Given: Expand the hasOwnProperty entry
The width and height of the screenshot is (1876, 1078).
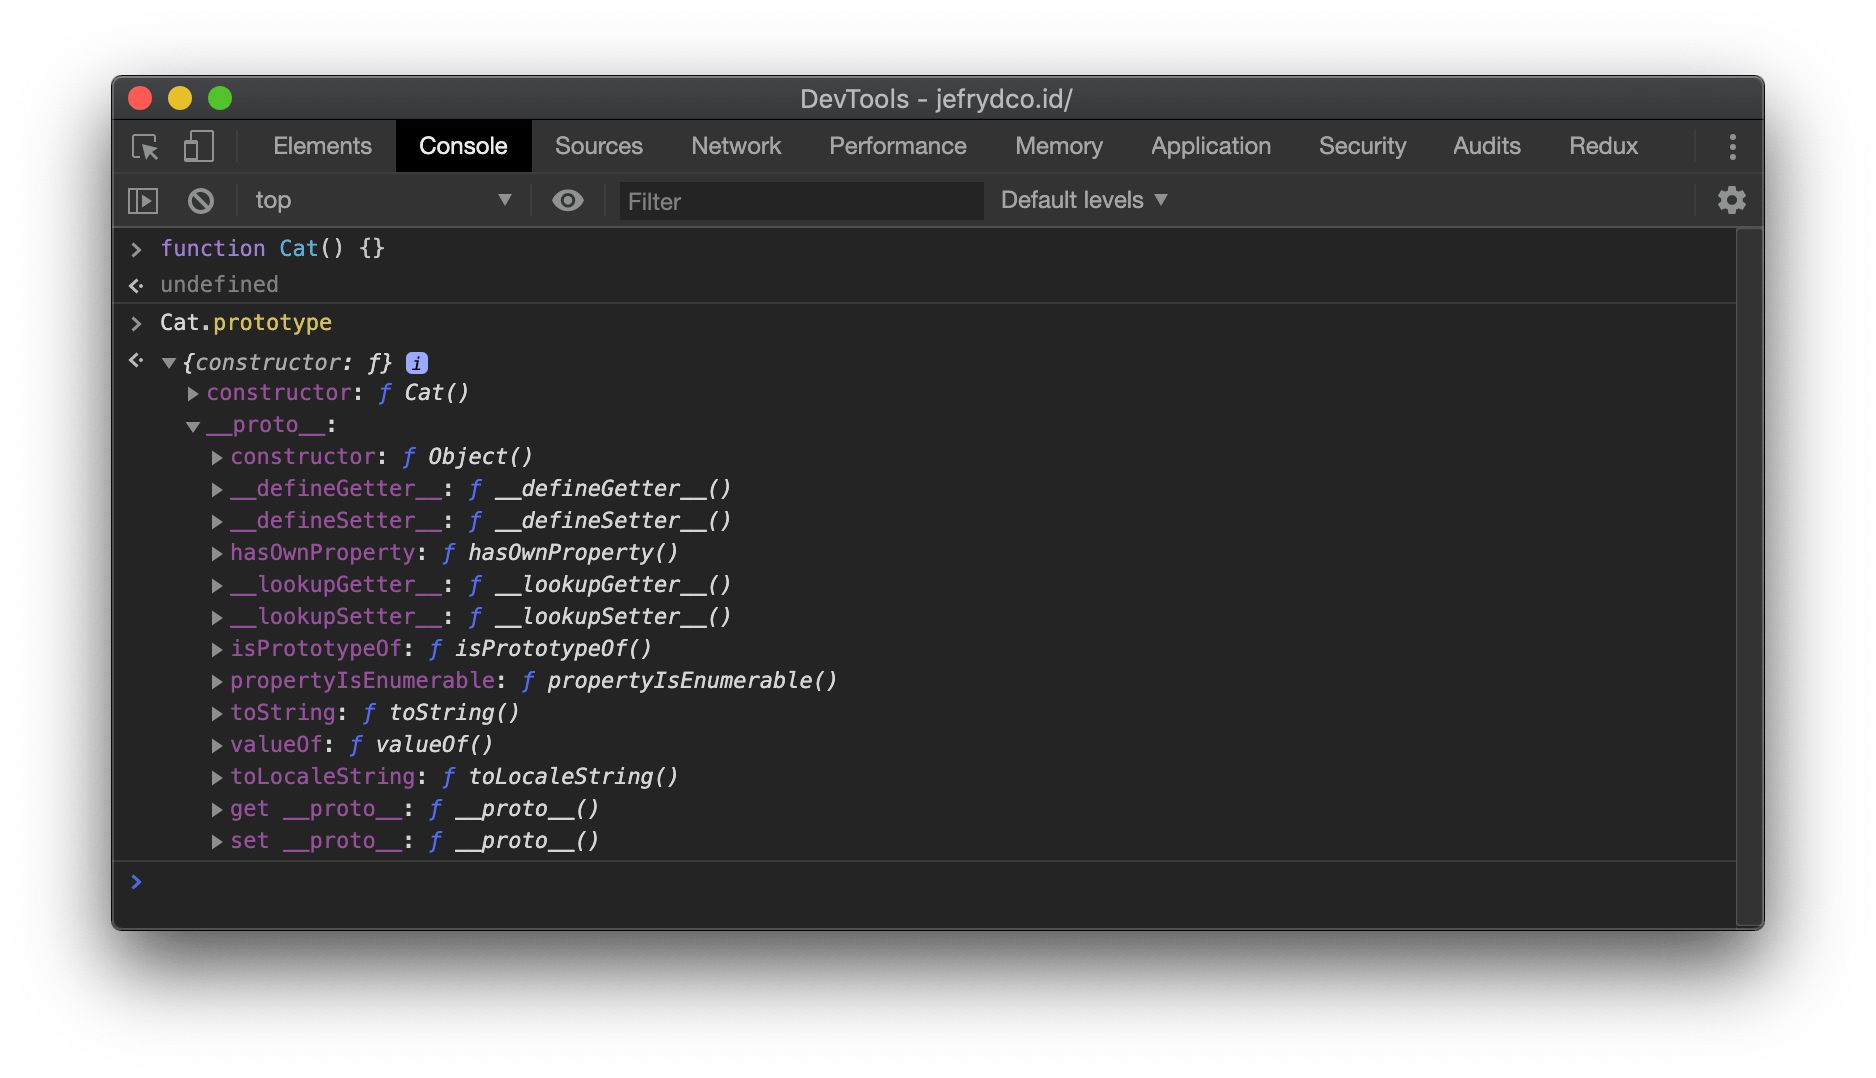Looking at the screenshot, I should pyautogui.click(x=217, y=554).
